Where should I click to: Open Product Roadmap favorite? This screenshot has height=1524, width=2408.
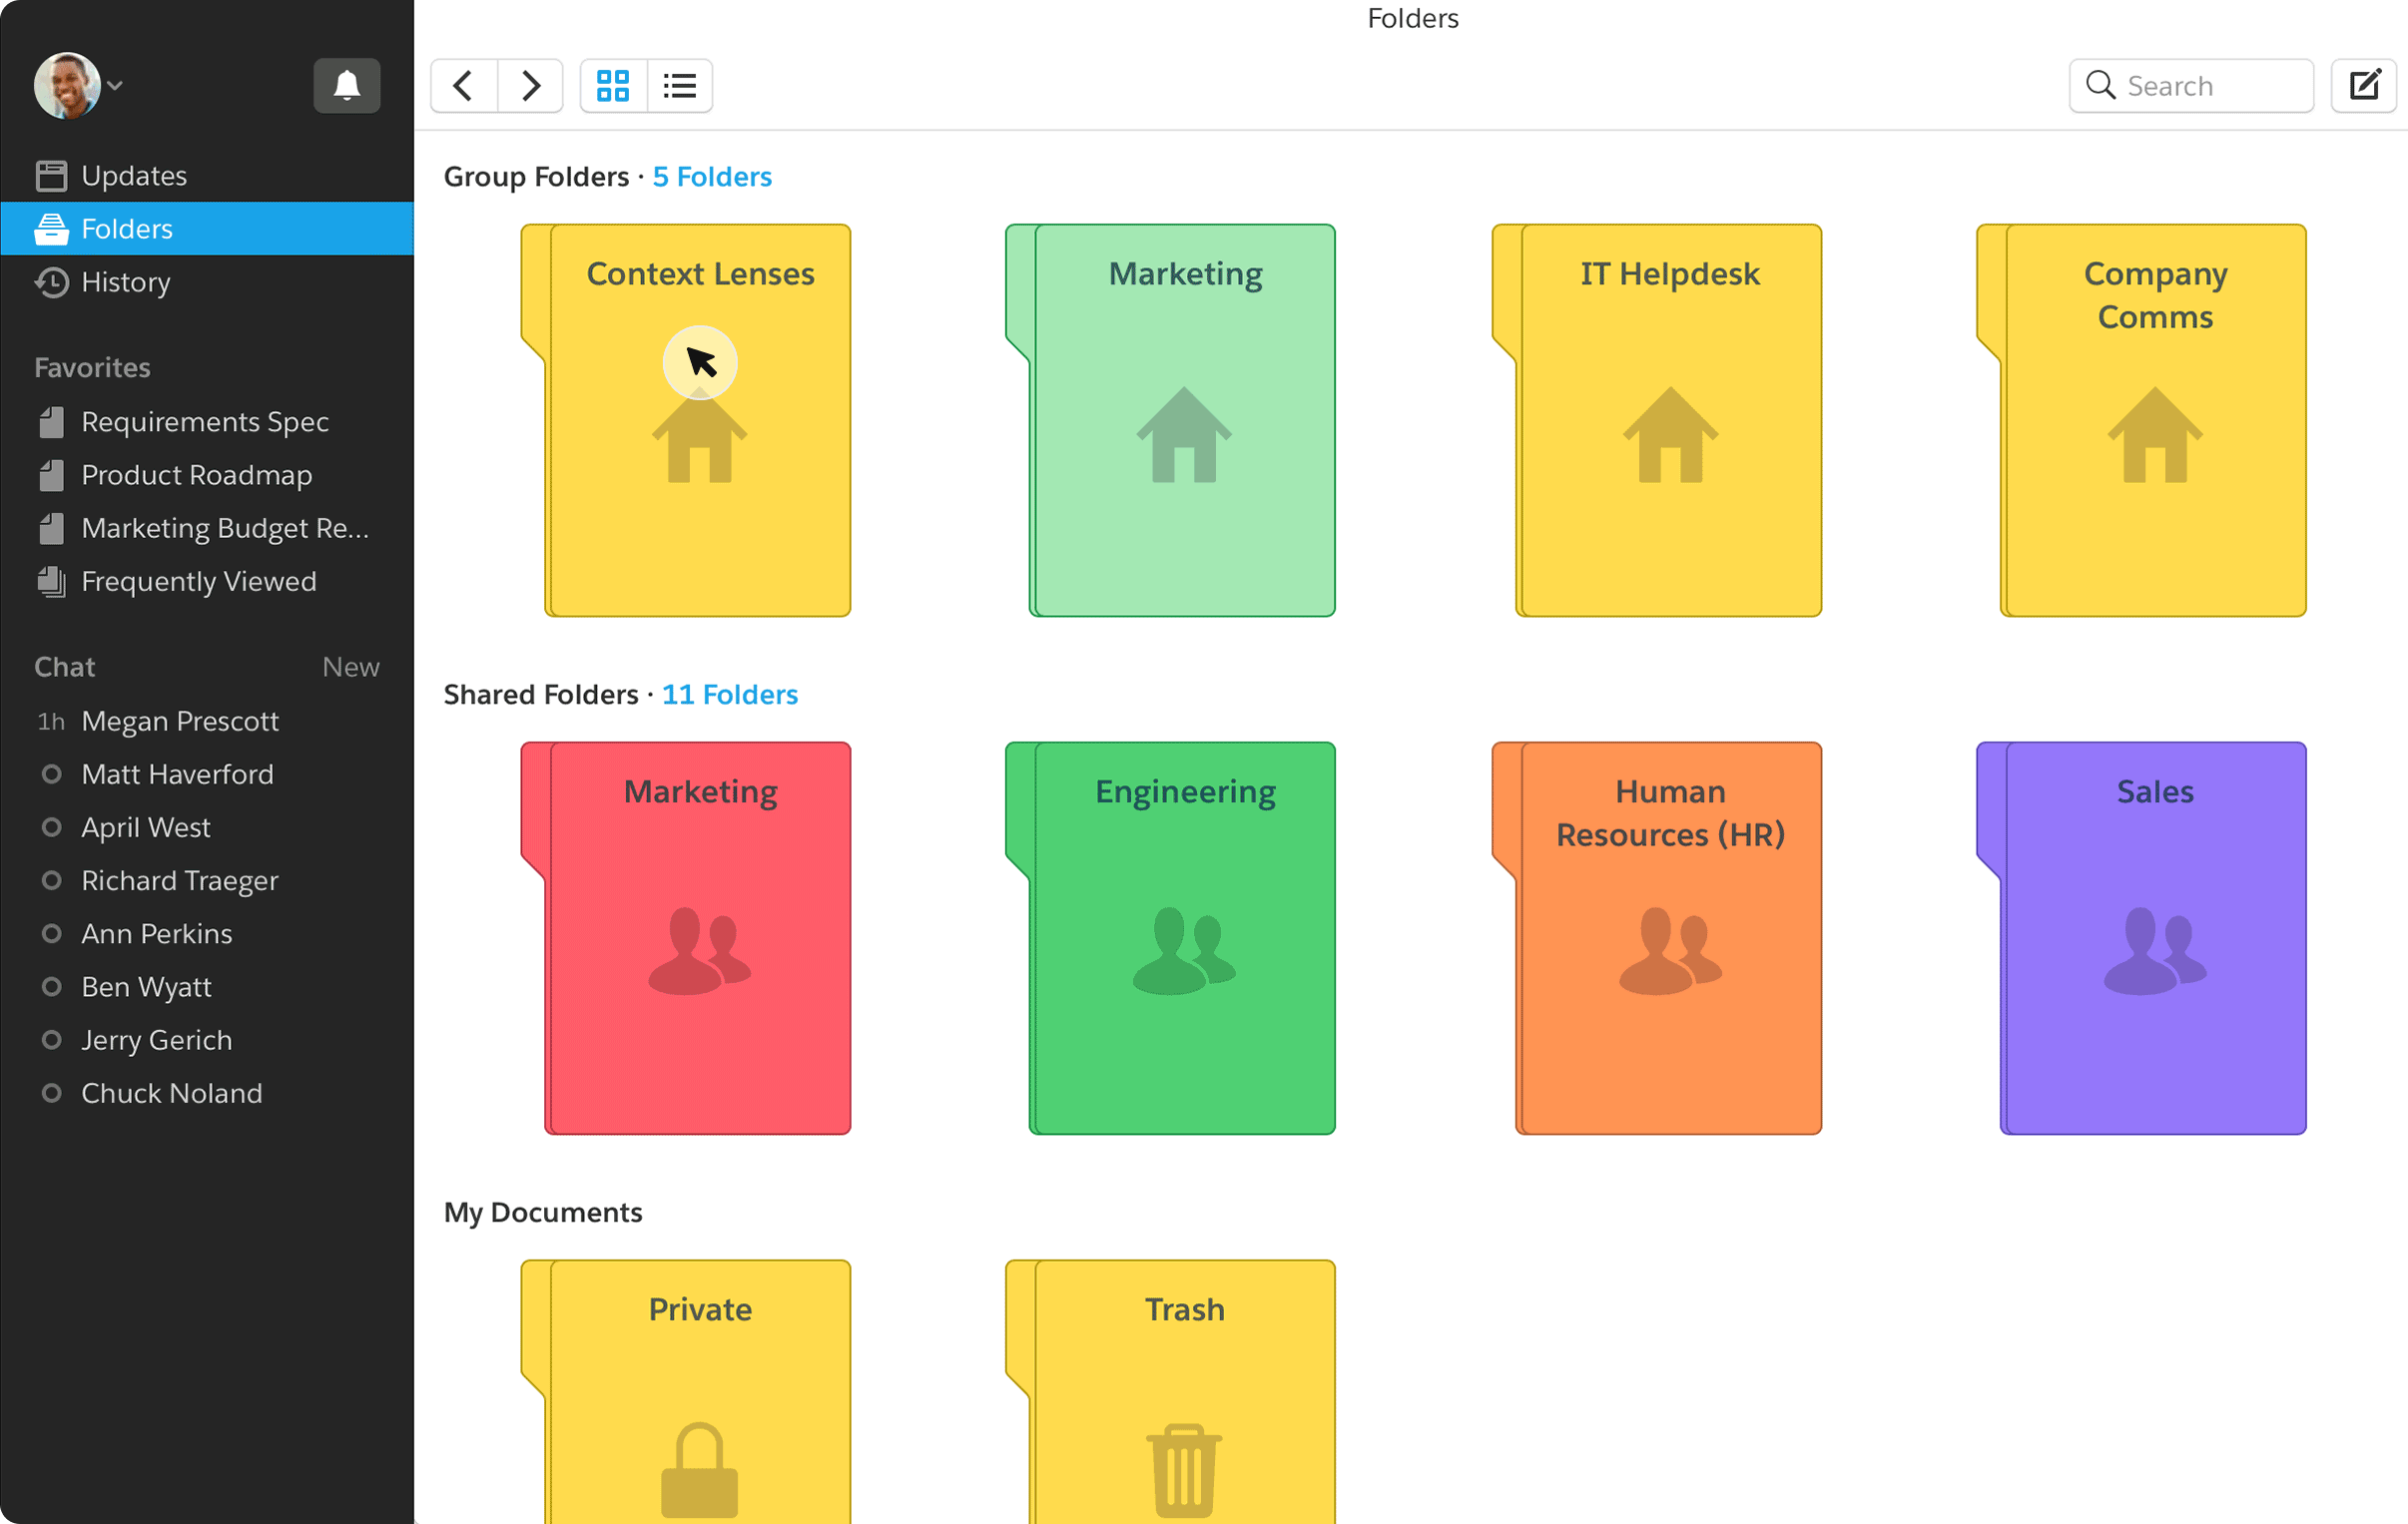(207, 475)
